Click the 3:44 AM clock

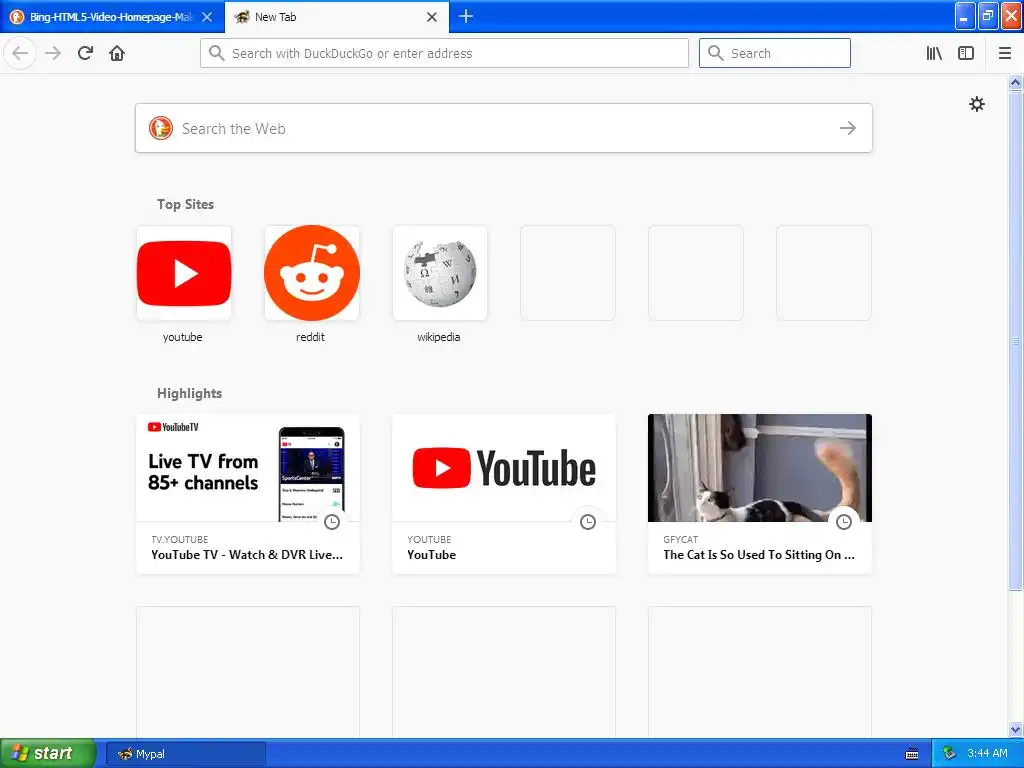pyautogui.click(x=987, y=754)
